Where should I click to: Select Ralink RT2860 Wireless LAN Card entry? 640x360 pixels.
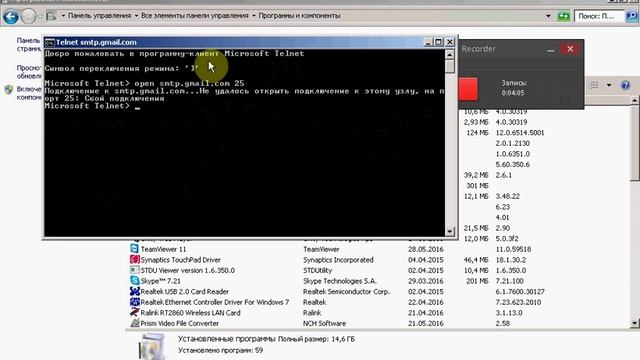pos(190,313)
